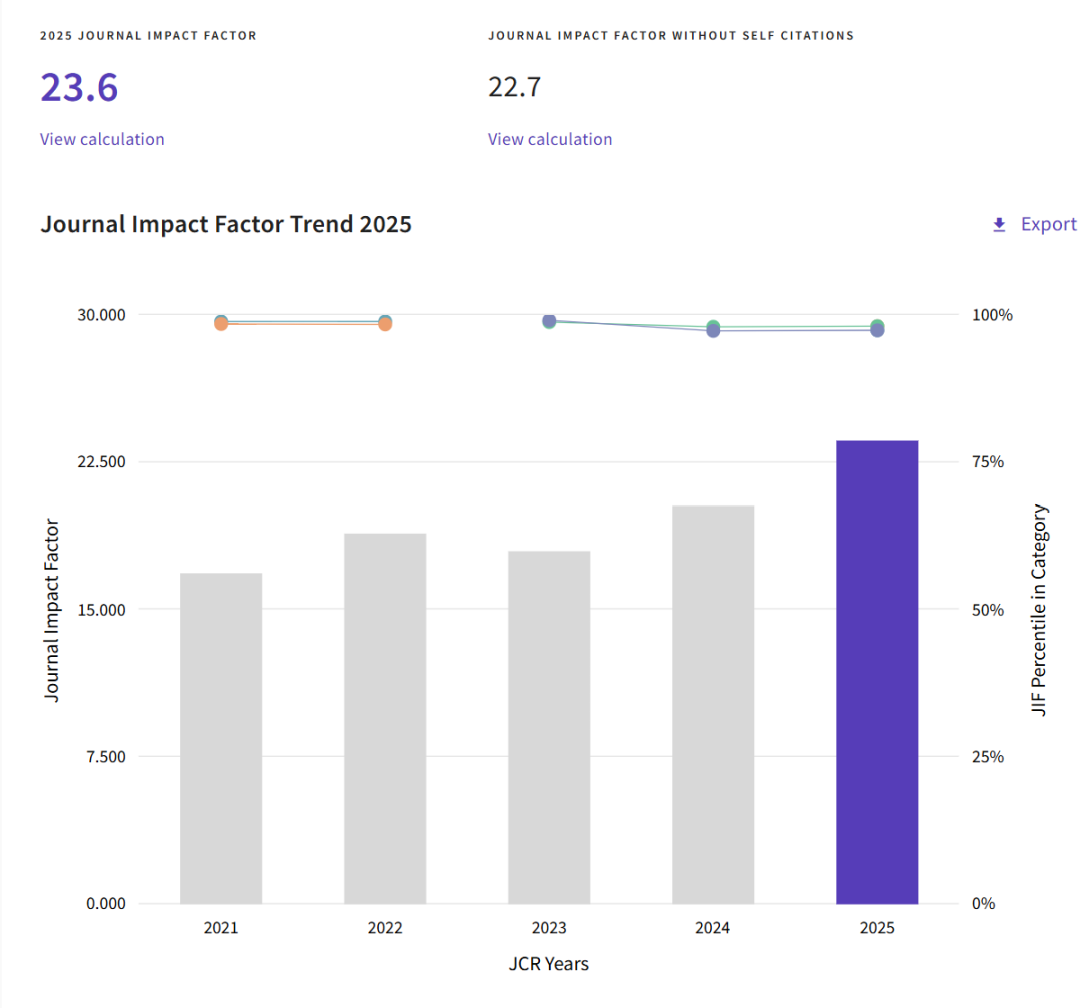Click the 75% percentile axis label
1080x1008 pixels.
click(x=988, y=462)
